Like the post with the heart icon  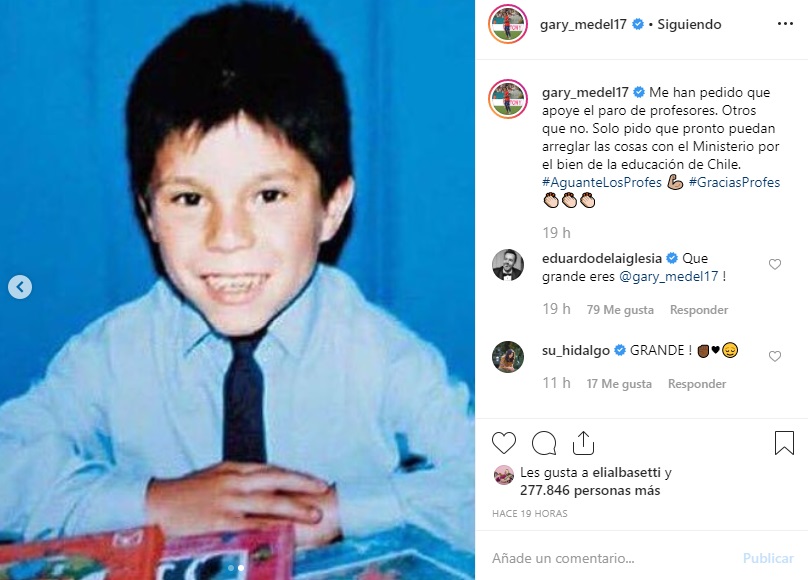(x=503, y=443)
